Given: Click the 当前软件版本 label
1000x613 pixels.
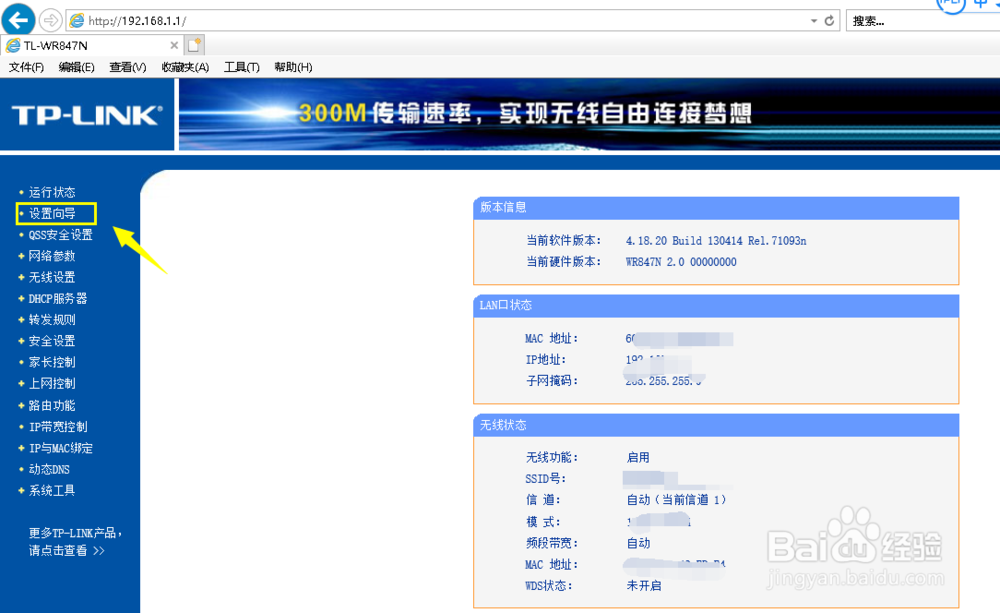Looking at the screenshot, I should point(563,241).
